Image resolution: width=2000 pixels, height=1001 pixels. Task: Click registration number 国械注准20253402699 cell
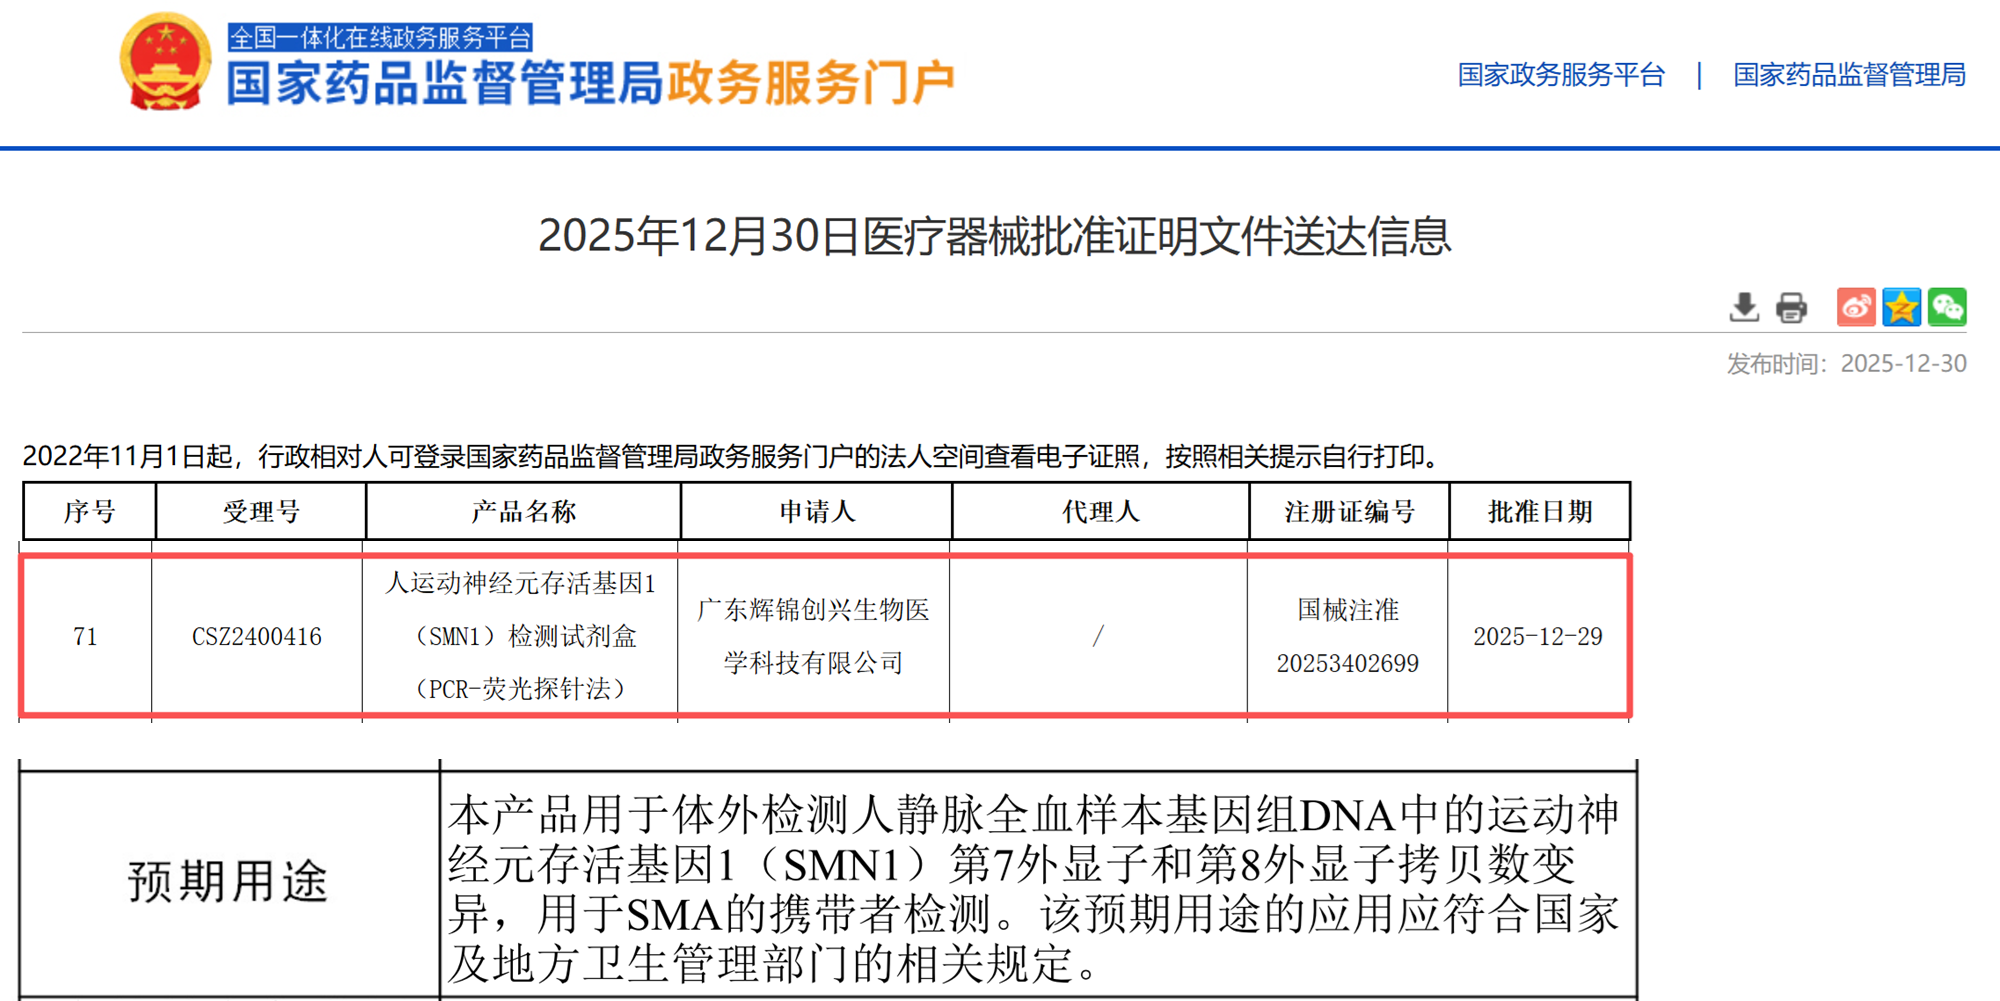click(1347, 636)
